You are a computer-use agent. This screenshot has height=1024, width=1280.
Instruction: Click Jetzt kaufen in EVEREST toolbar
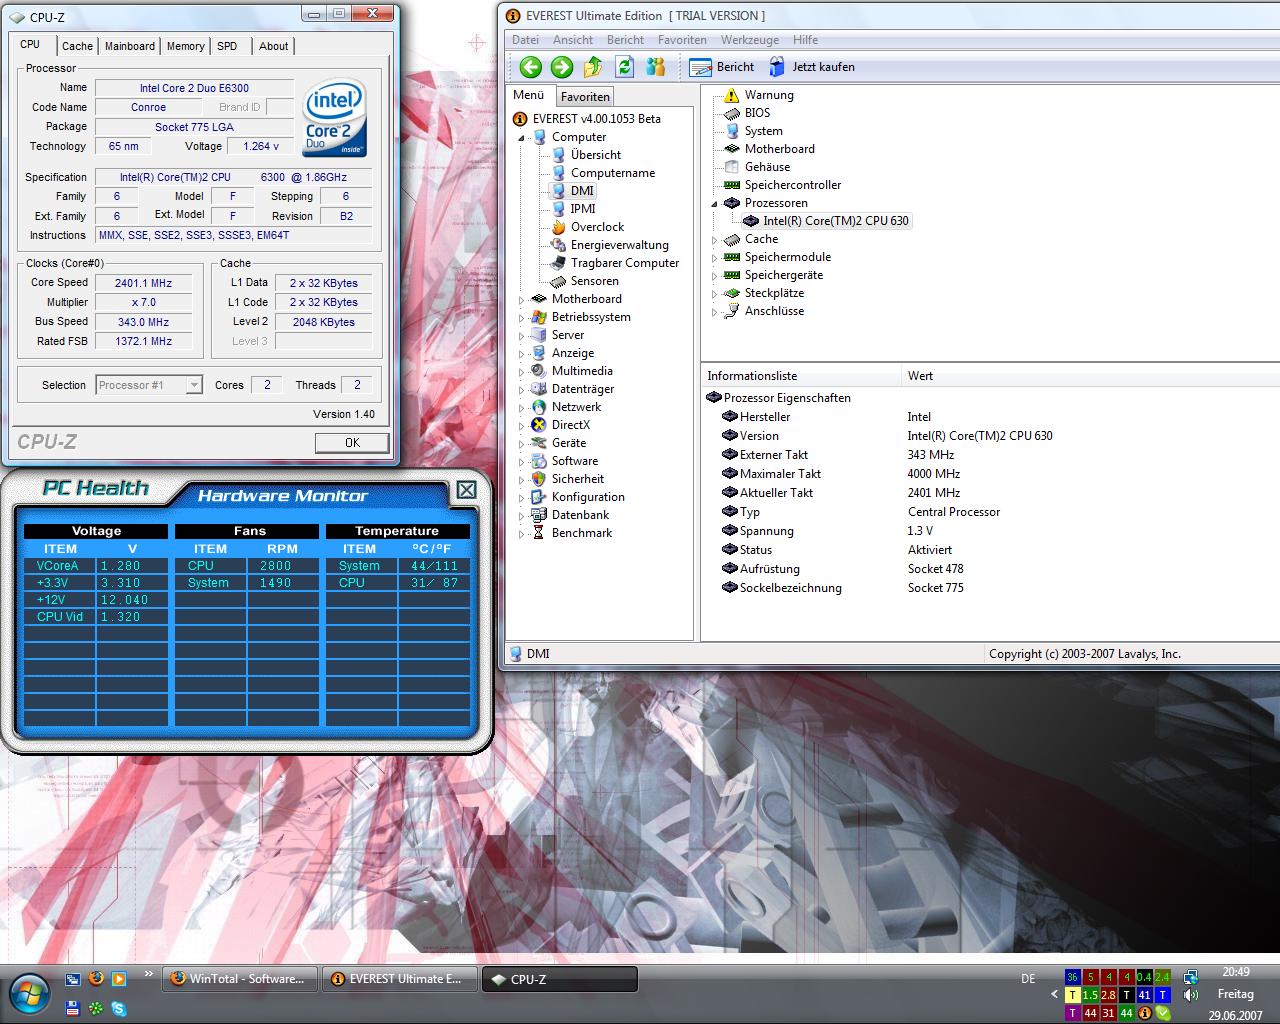[811, 67]
